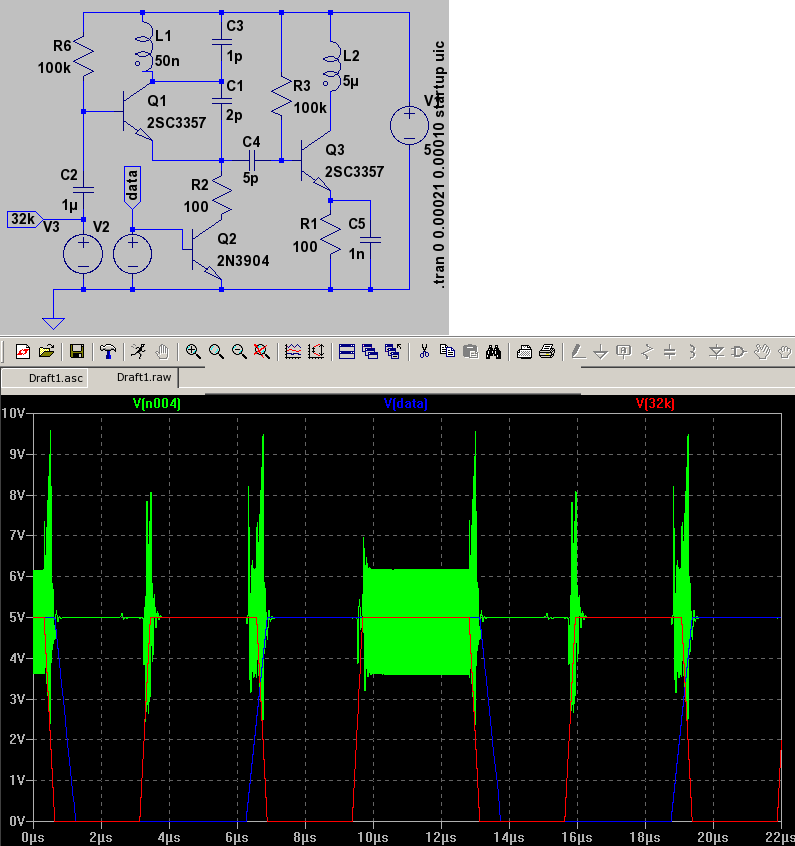This screenshot has height=846, width=795.
Task: Place a resistor from the toolbar
Action: pos(647,352)
